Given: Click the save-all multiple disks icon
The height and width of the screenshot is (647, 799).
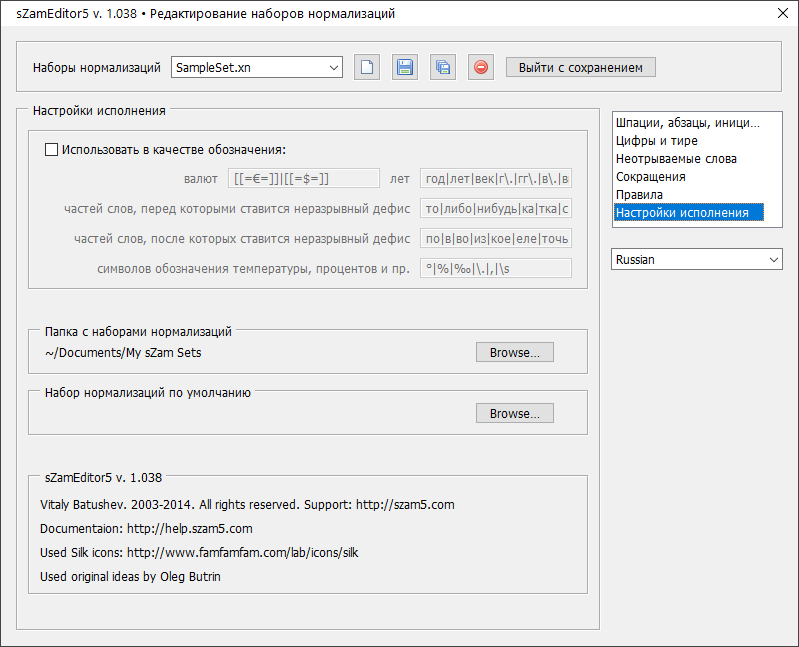Looking at the screenshot, I should point(443,68).
